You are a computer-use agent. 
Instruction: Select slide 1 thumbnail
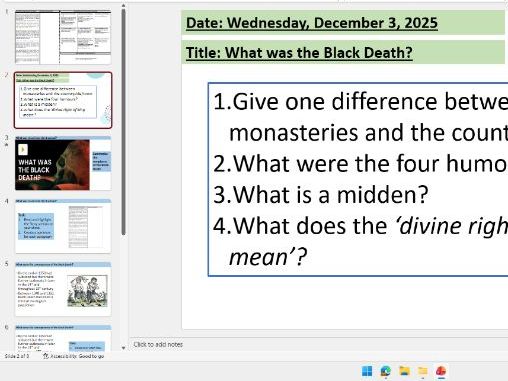coord(63,37)
